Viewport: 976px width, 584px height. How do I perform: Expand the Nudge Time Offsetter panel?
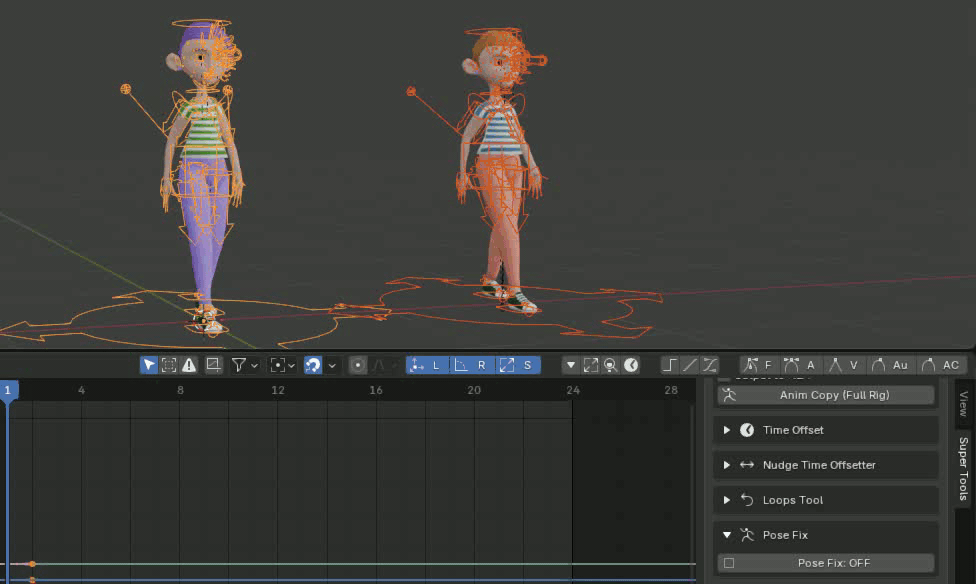click(726, 465)
